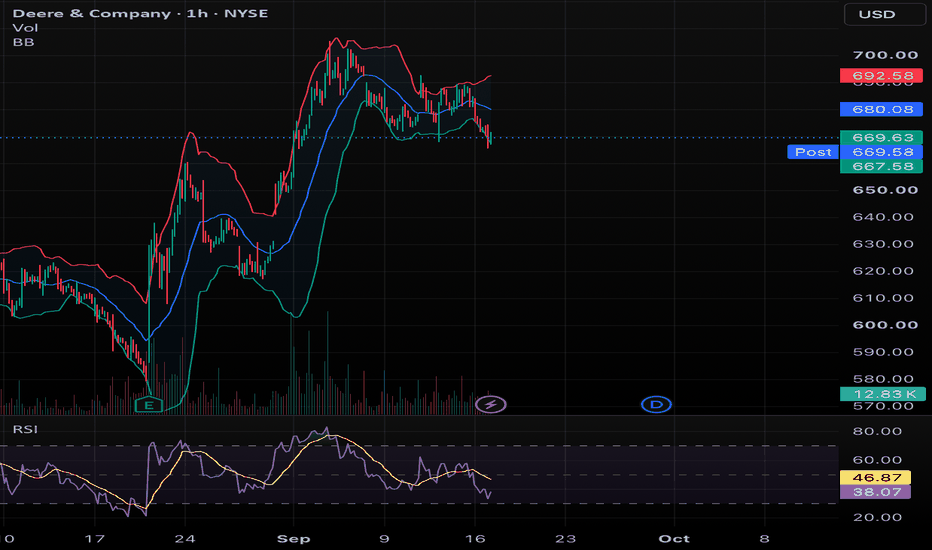Select the Vol indicator label
This screenshot has width=932, height=550.
pos(26,28)
